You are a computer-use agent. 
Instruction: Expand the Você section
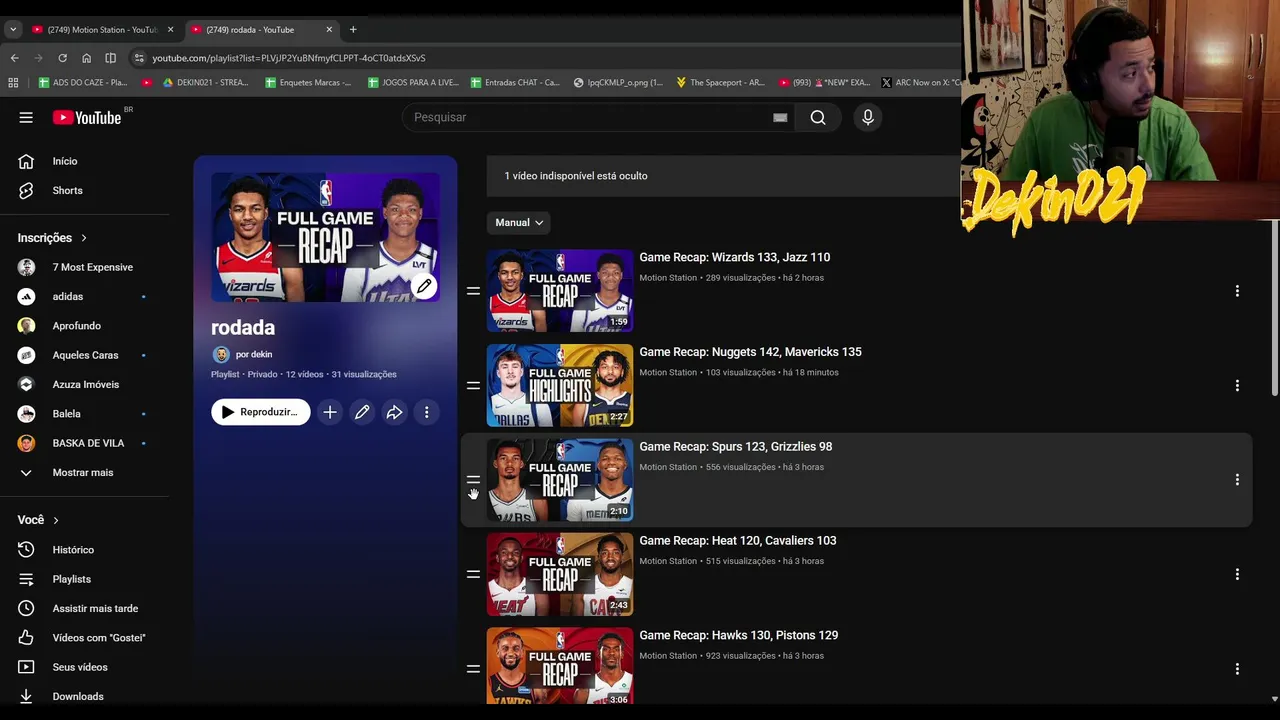click(x=38, y=520)
